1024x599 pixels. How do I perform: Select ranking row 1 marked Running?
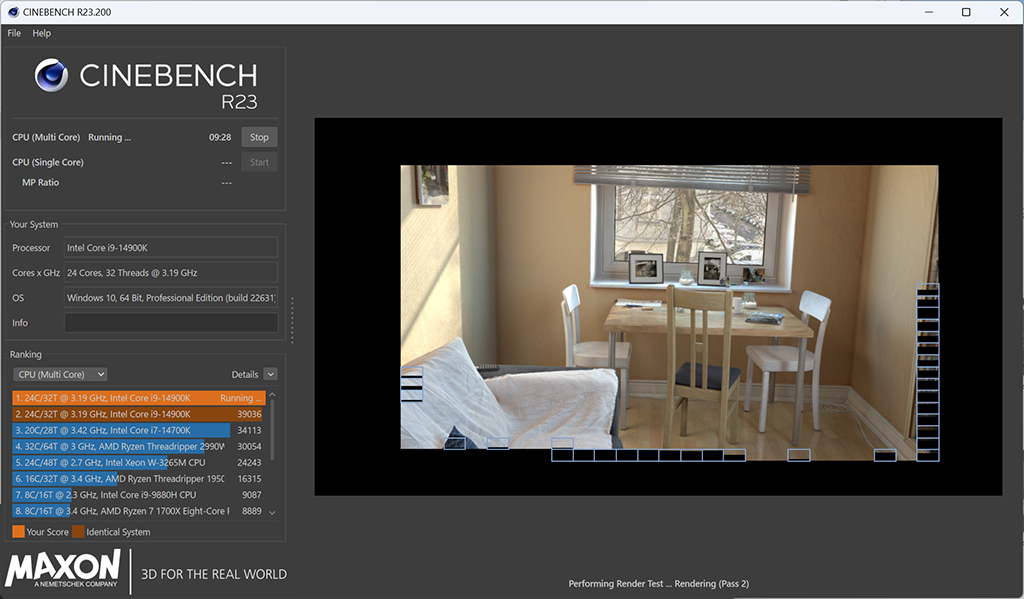click(x=138, y=398)
